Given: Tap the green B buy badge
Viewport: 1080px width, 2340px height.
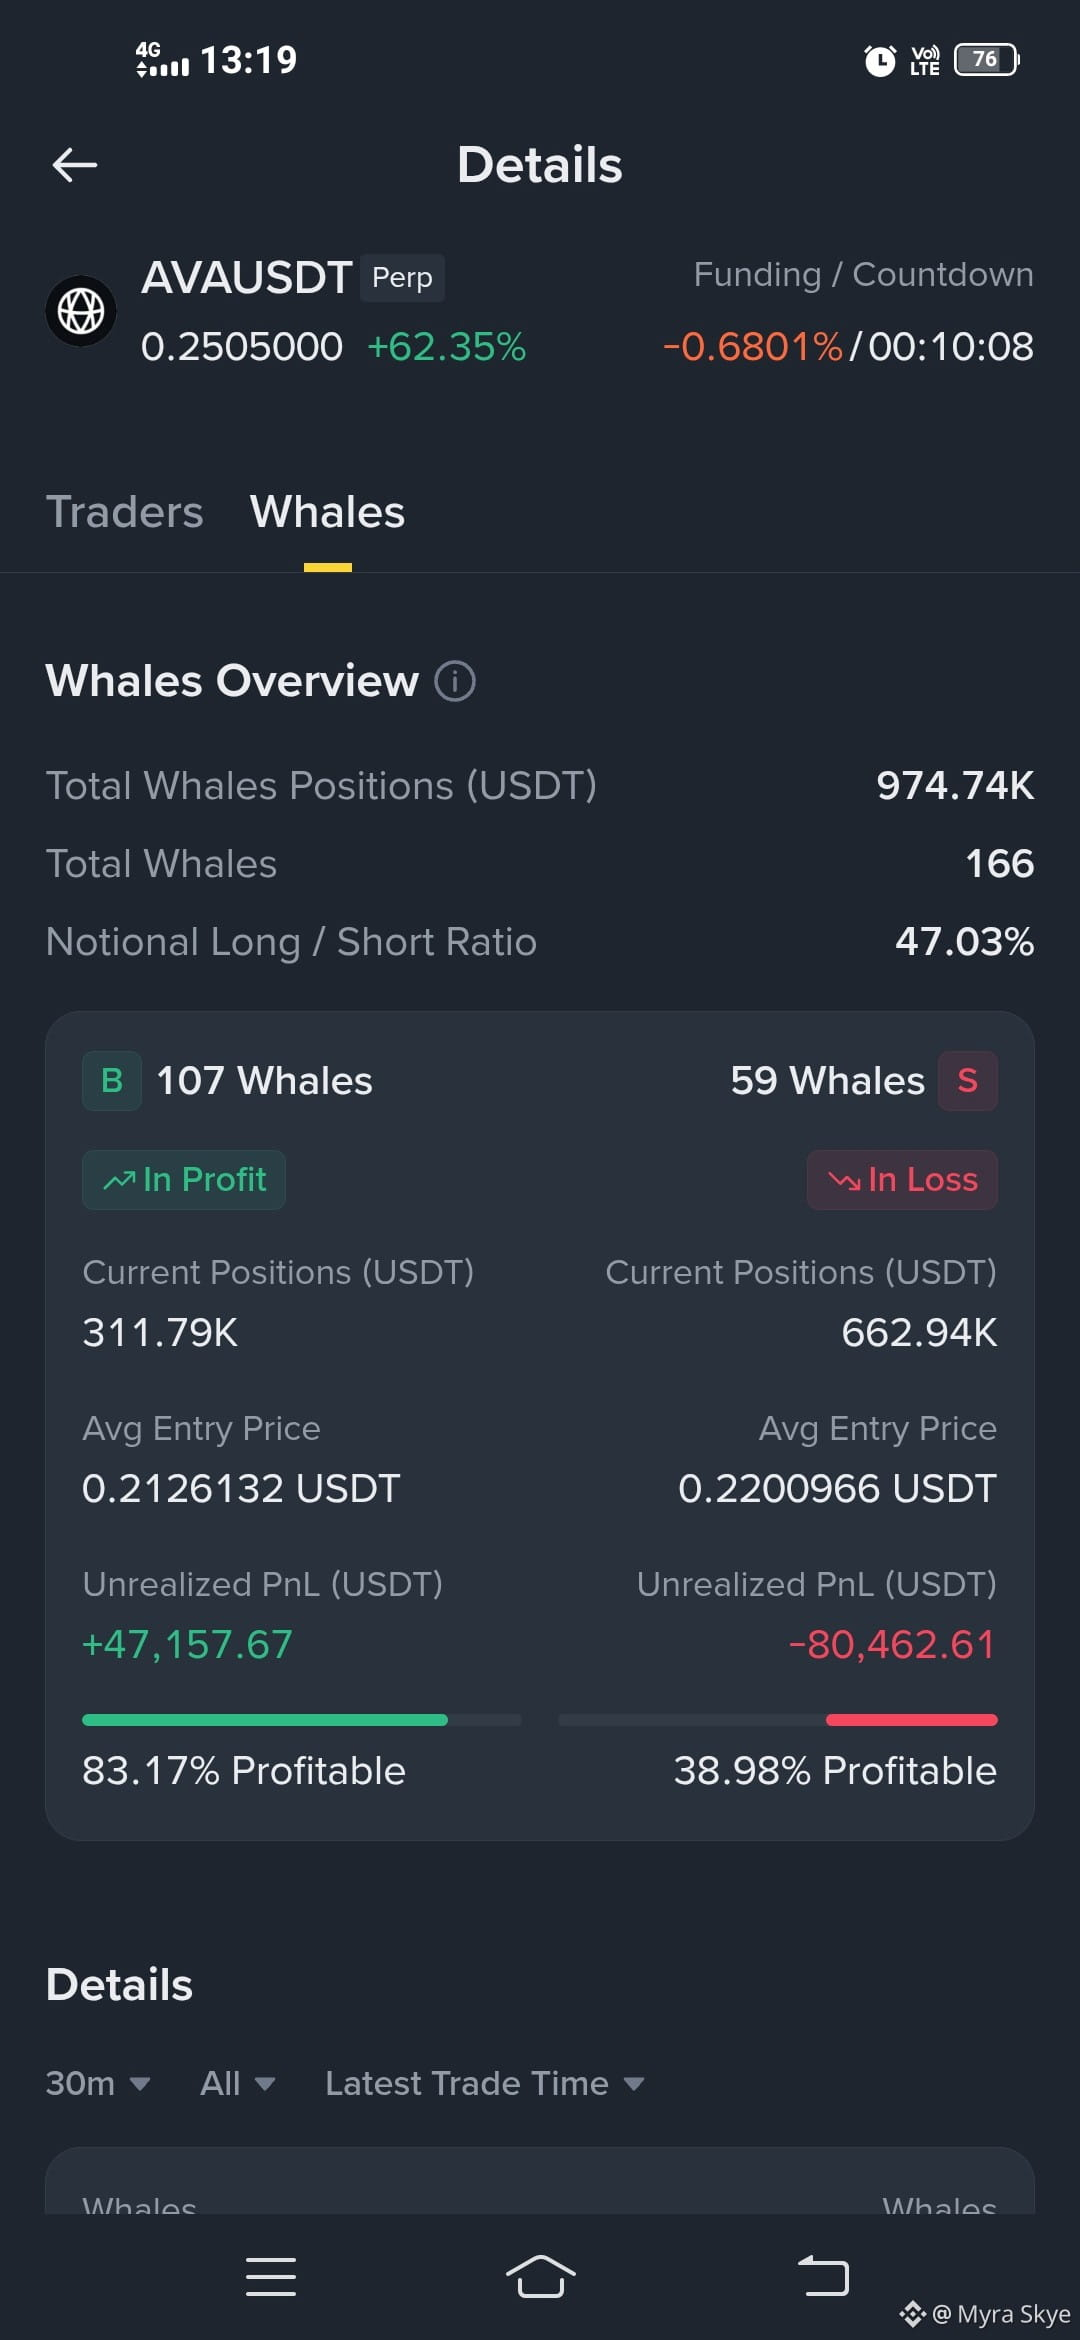Looking at the screenshot, I should point(112,1081).
